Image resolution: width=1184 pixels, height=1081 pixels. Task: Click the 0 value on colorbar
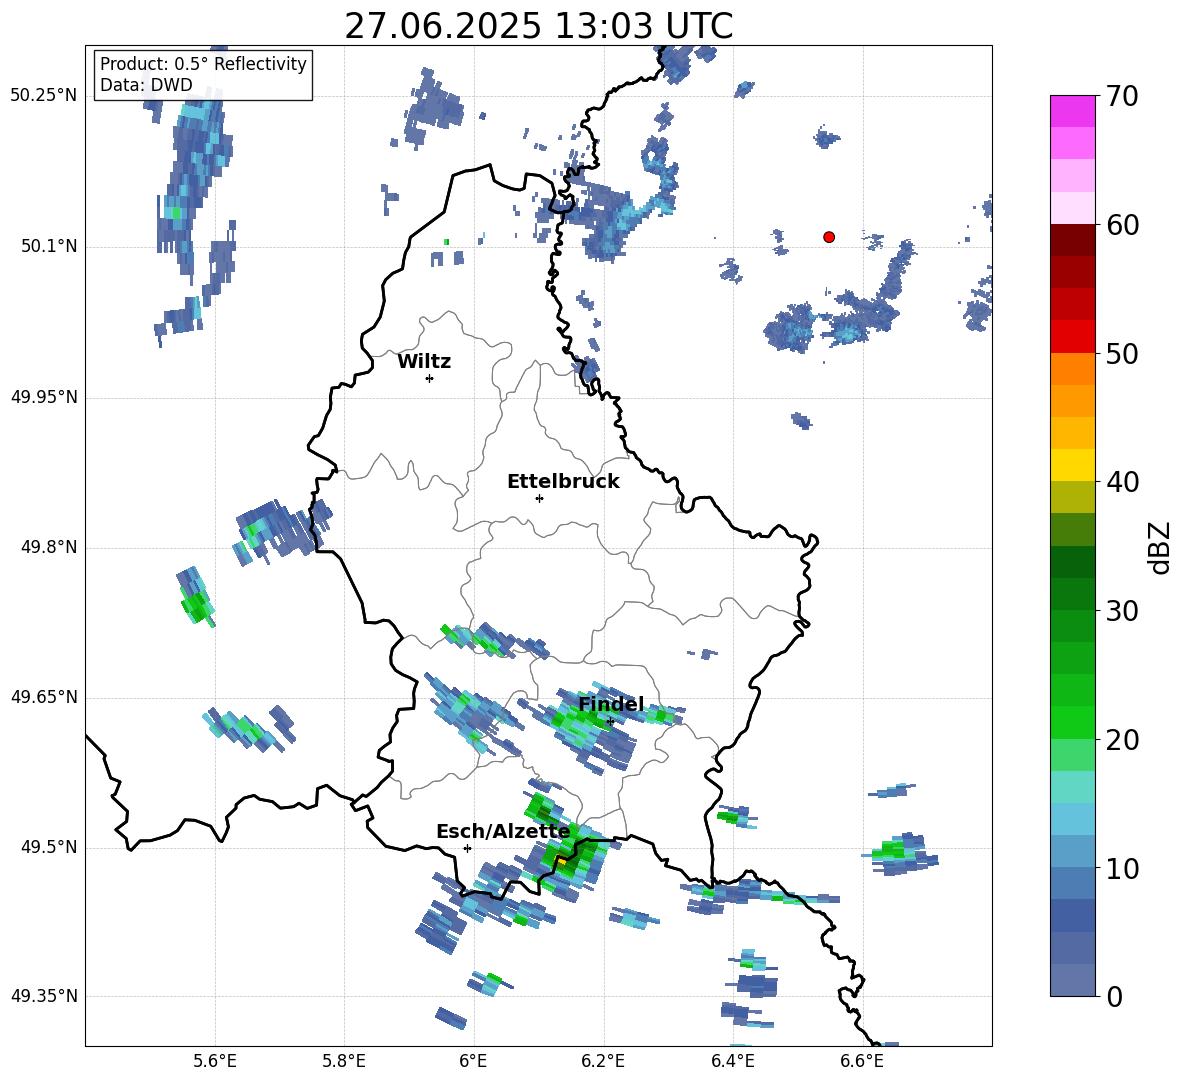1114,996
